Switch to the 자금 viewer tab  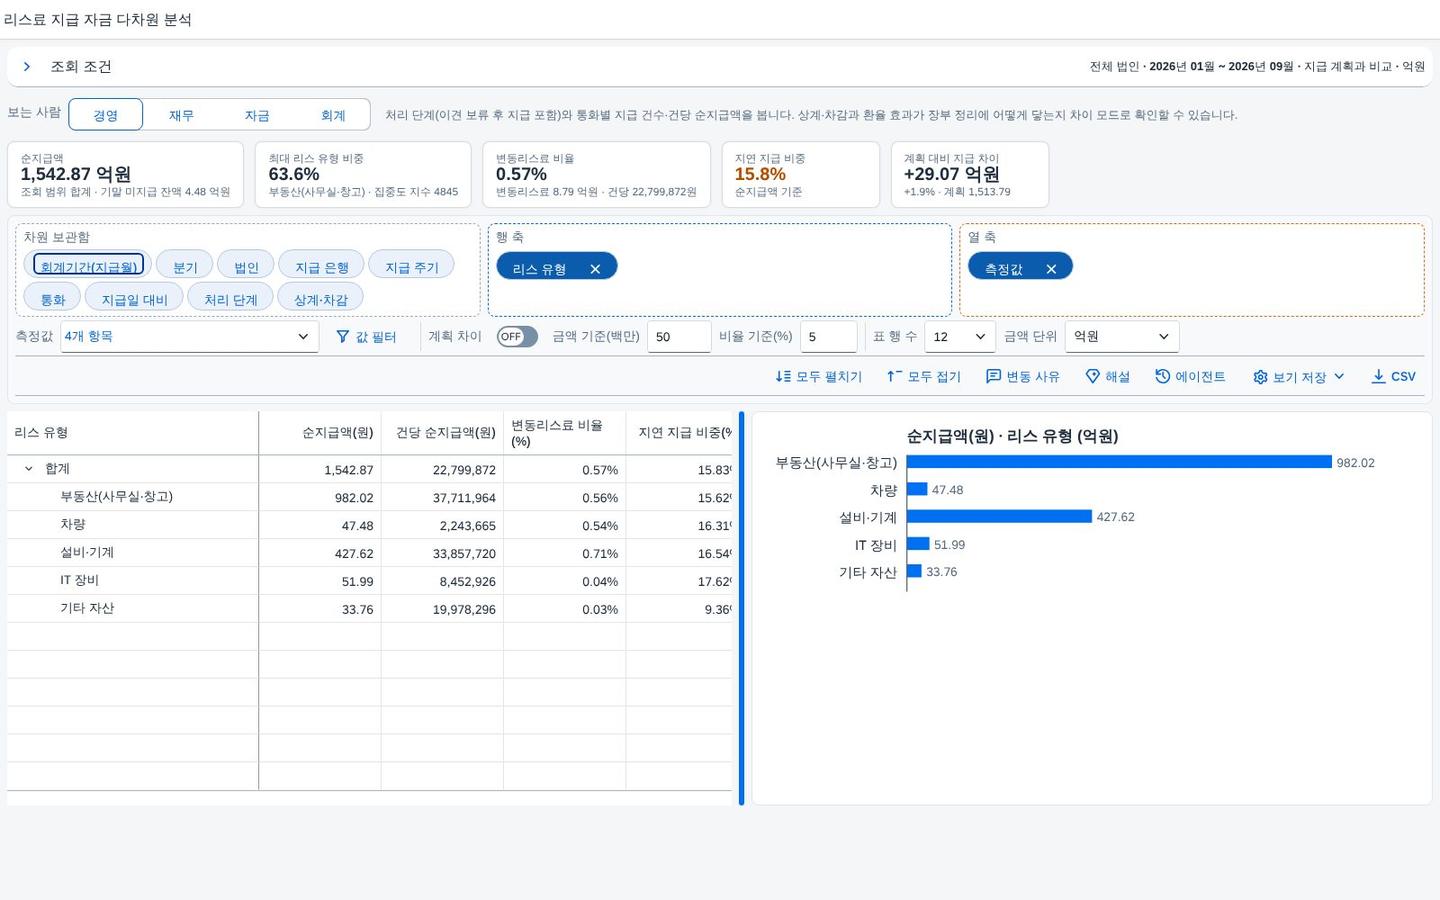(x=257, y=115)
